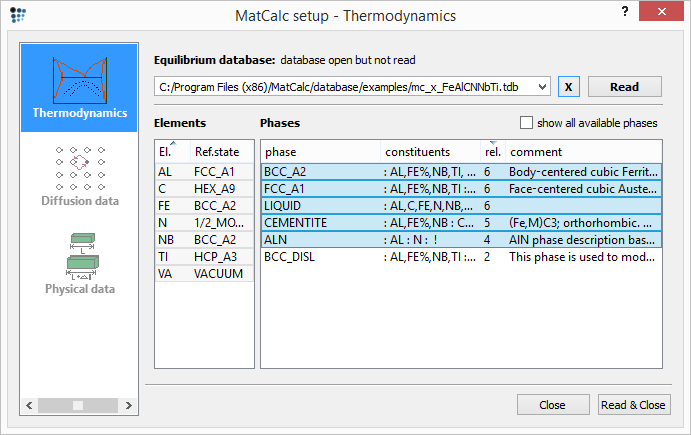Sort elements by Ref.state column header
Image resolution: width=691 pixels, height=435 pixels.
pos(222,152)
